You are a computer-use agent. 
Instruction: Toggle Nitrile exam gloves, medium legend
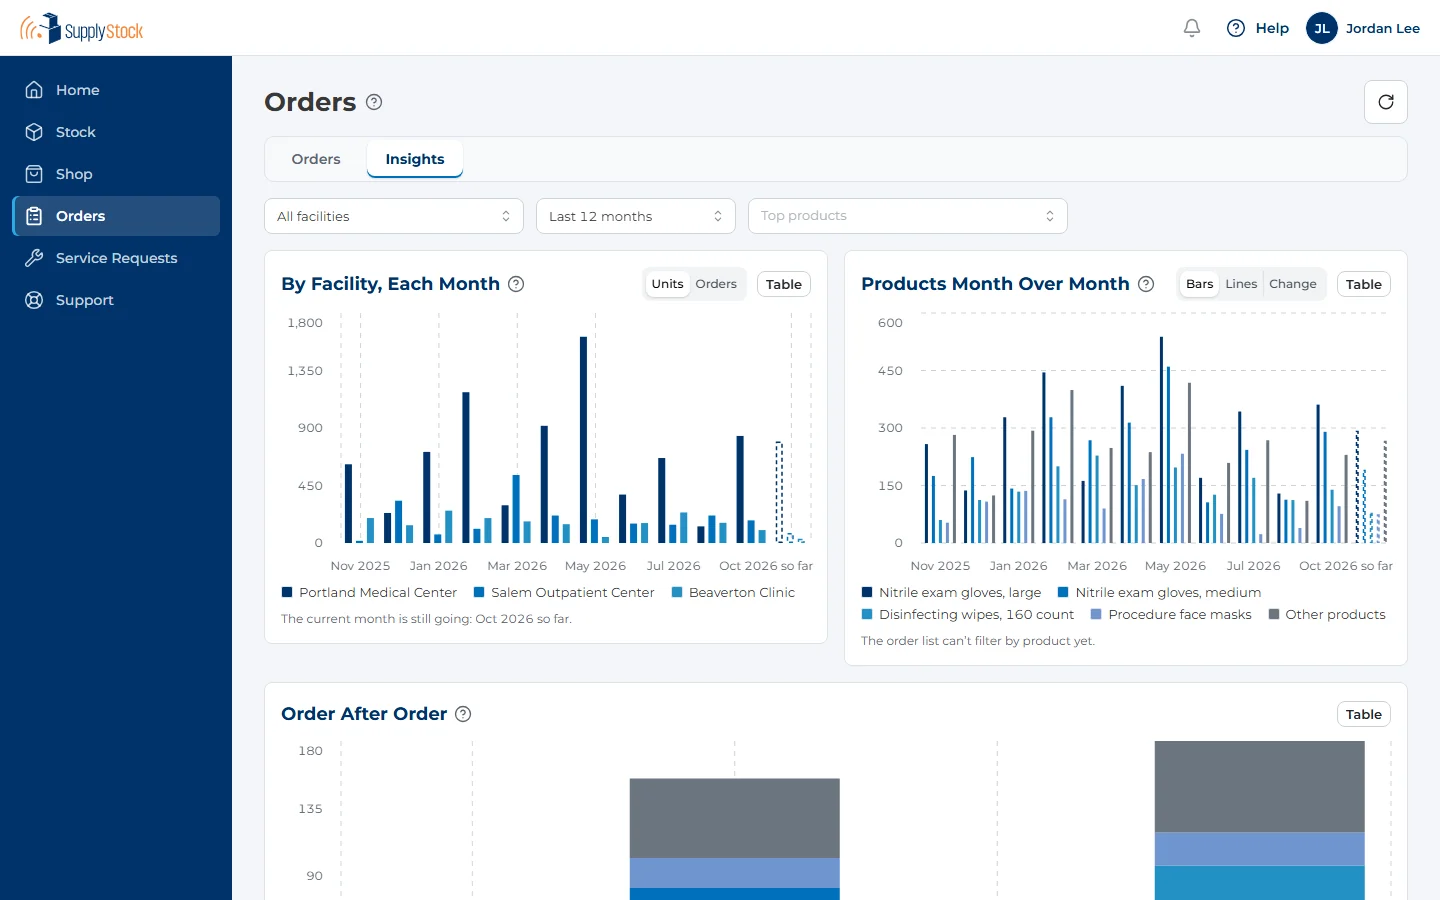point(1159,592)
